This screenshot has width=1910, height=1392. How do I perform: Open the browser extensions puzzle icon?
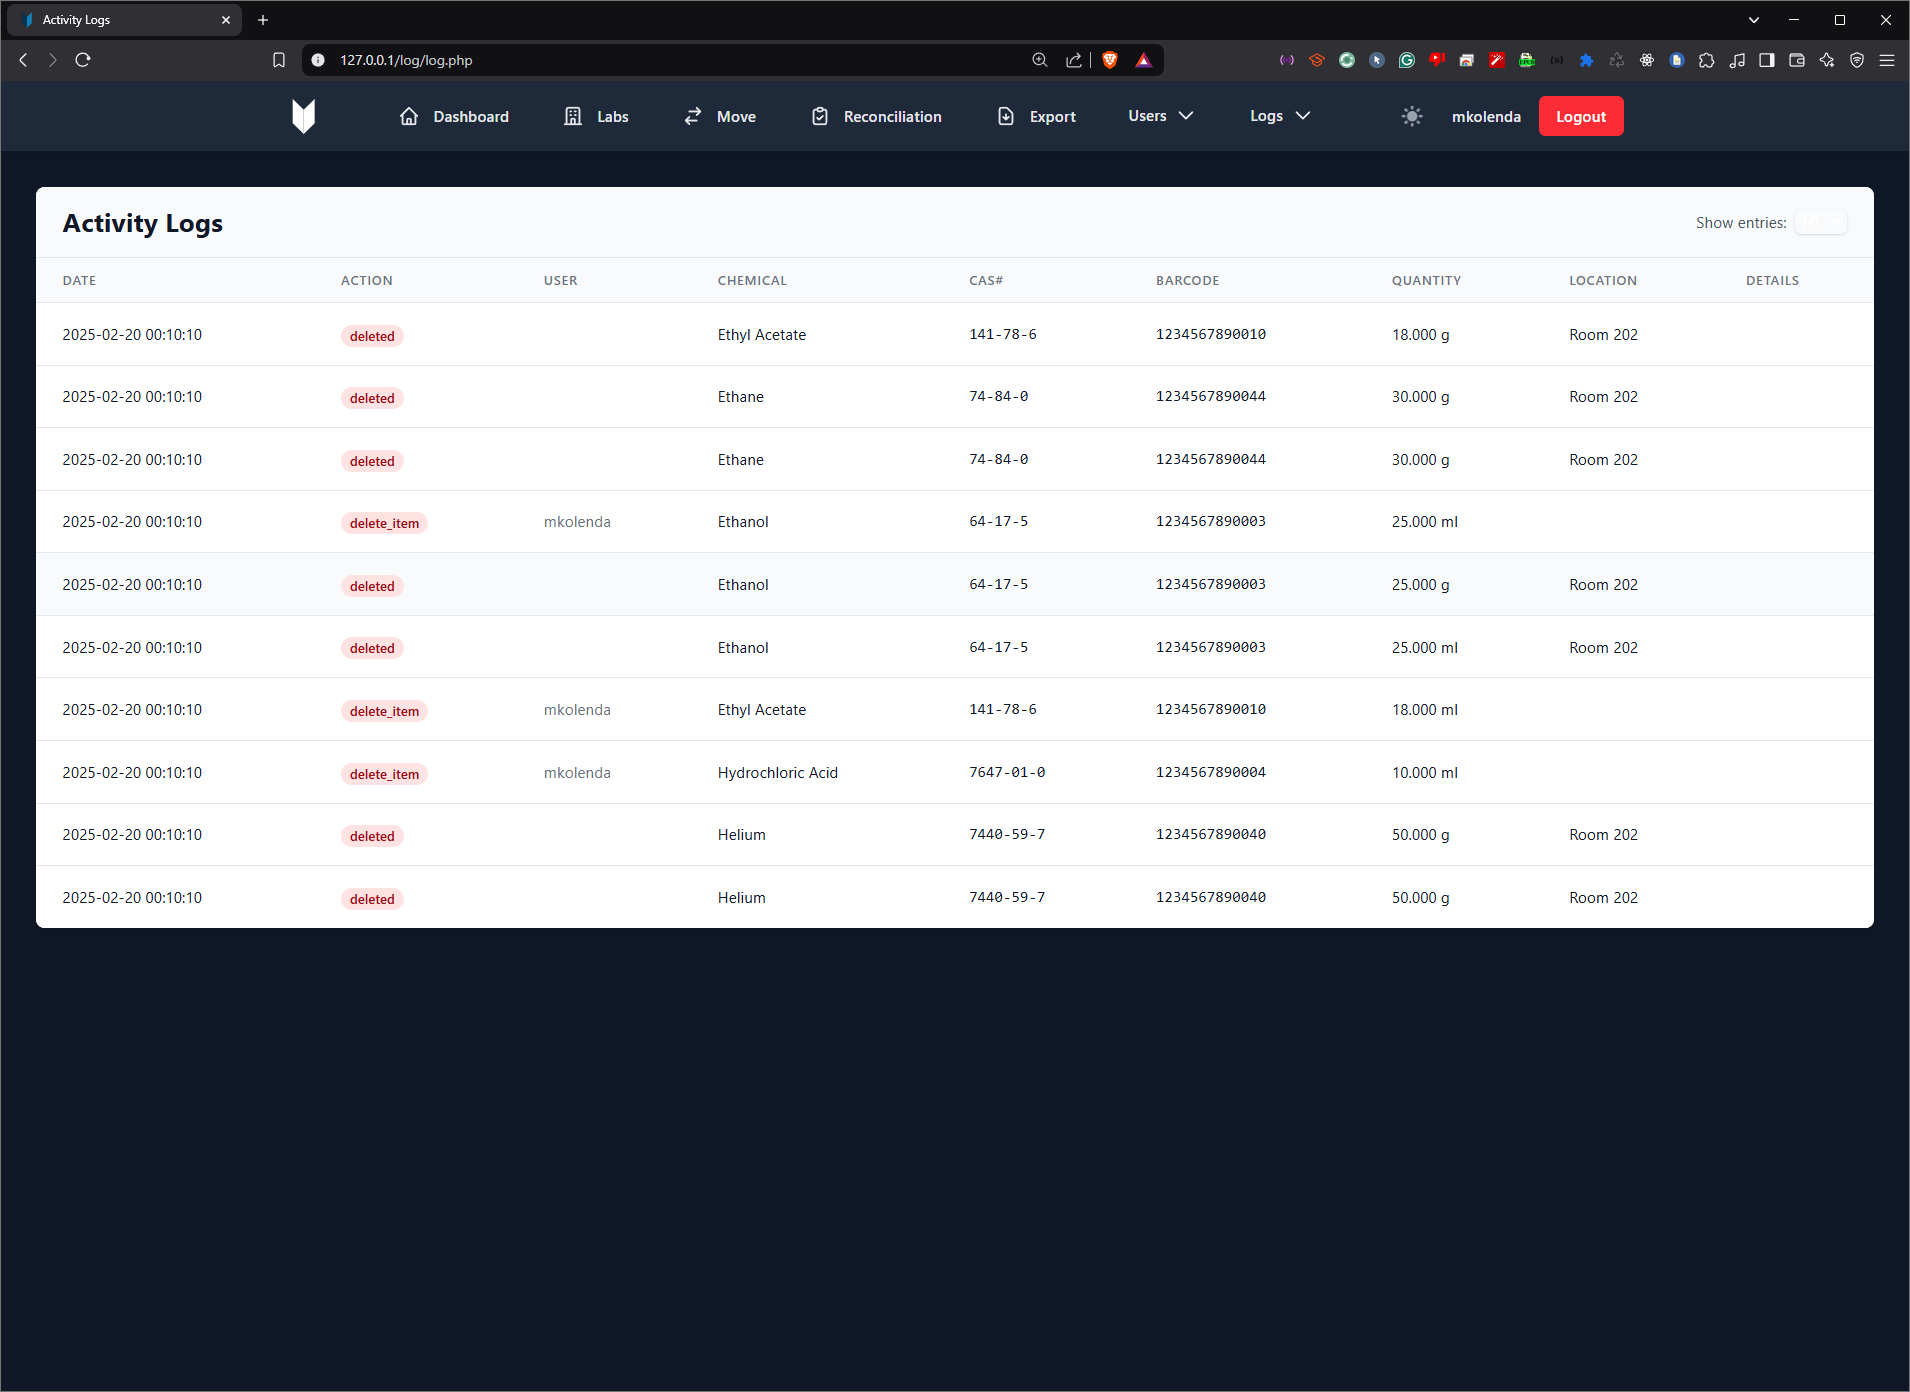tap(1707, 60)
